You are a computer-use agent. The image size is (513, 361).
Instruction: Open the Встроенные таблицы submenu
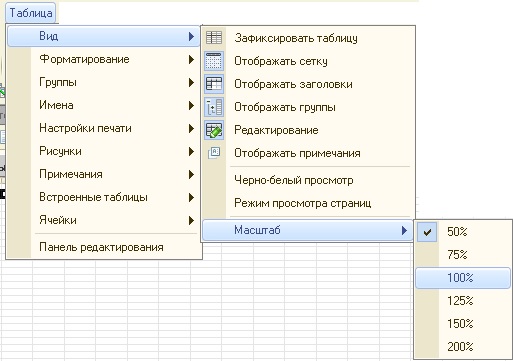click(x=103, y=197)
